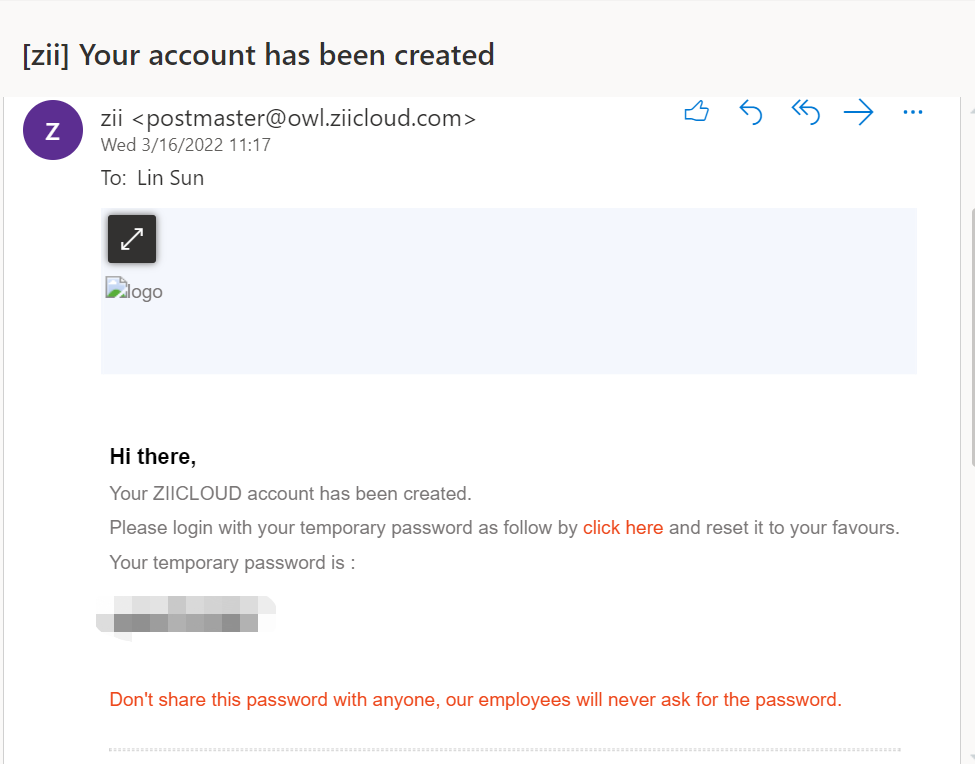The height and width of the screenshot is (764, 975).
Task: Click the purple Z sender avatar
Action: tap(53, 130)
